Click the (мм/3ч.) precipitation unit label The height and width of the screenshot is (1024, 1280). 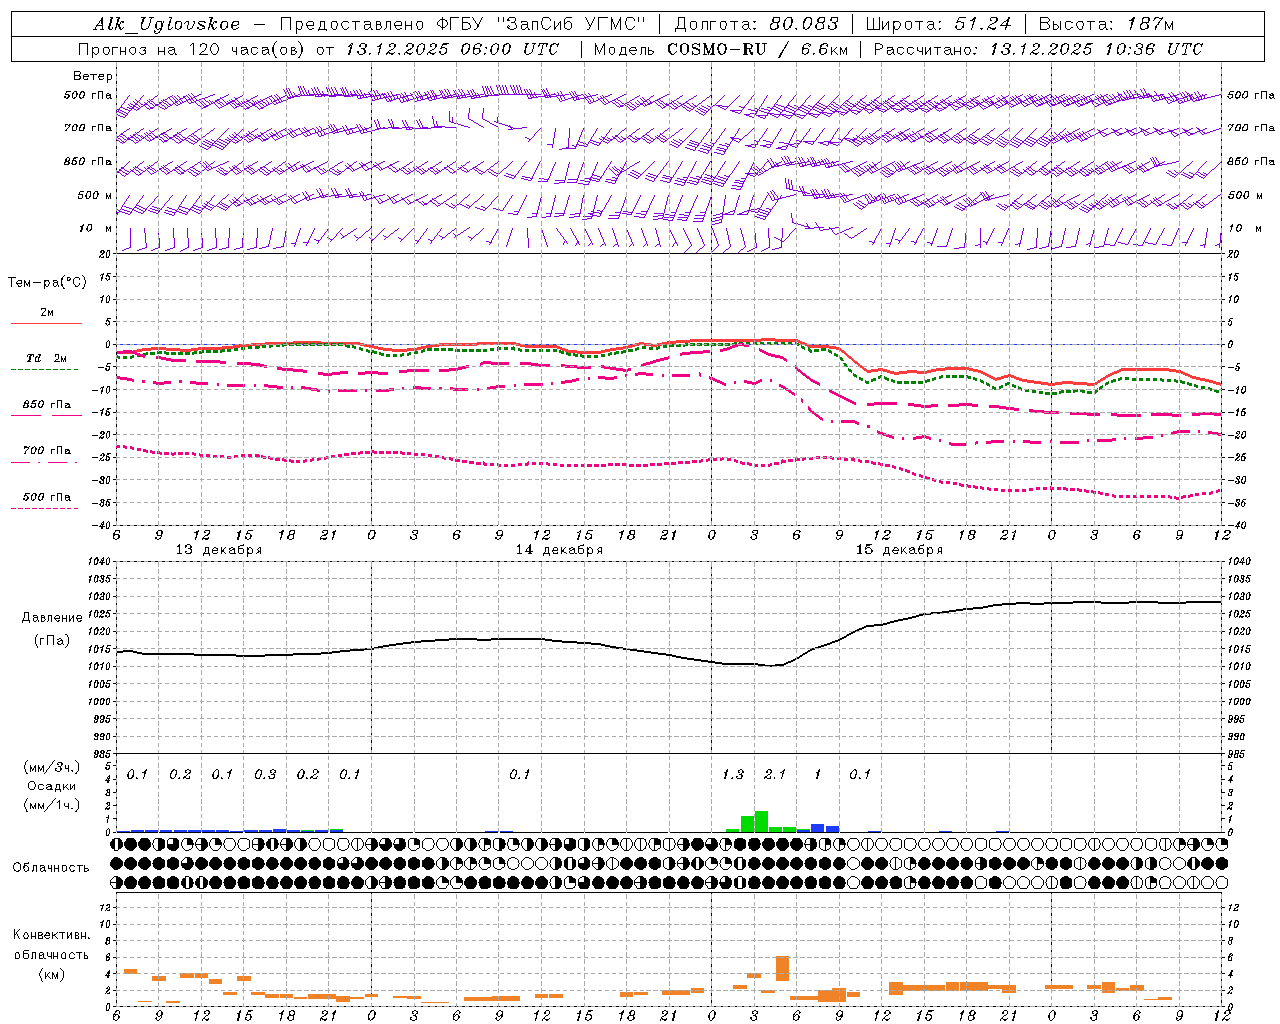[x=51, y=767]
